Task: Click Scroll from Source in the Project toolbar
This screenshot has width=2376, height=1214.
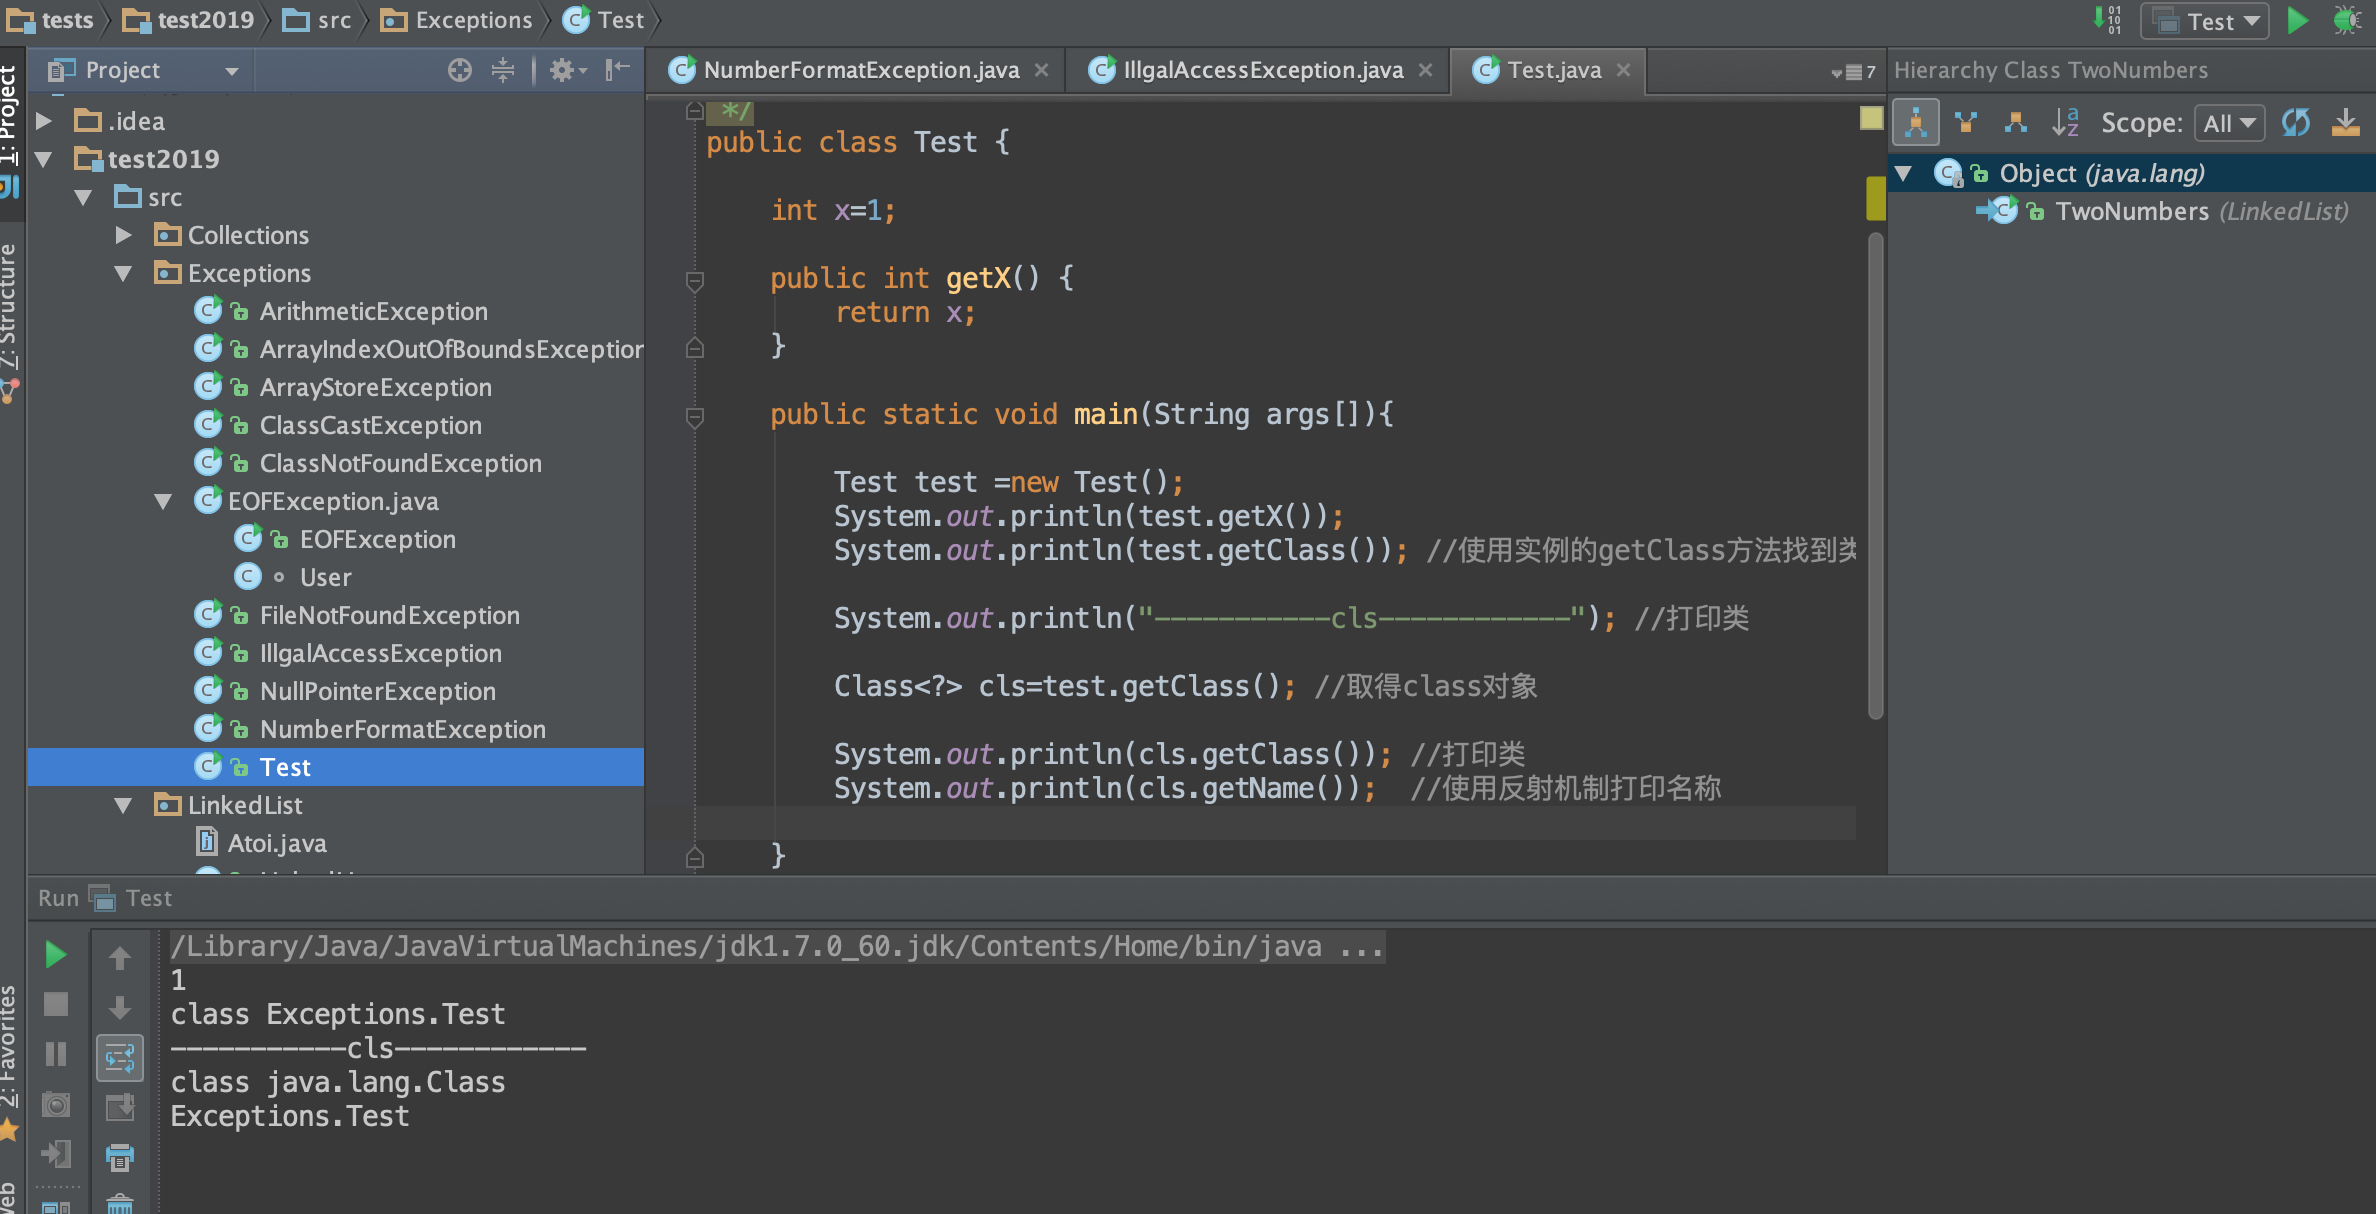Action: tap(459, 70)
